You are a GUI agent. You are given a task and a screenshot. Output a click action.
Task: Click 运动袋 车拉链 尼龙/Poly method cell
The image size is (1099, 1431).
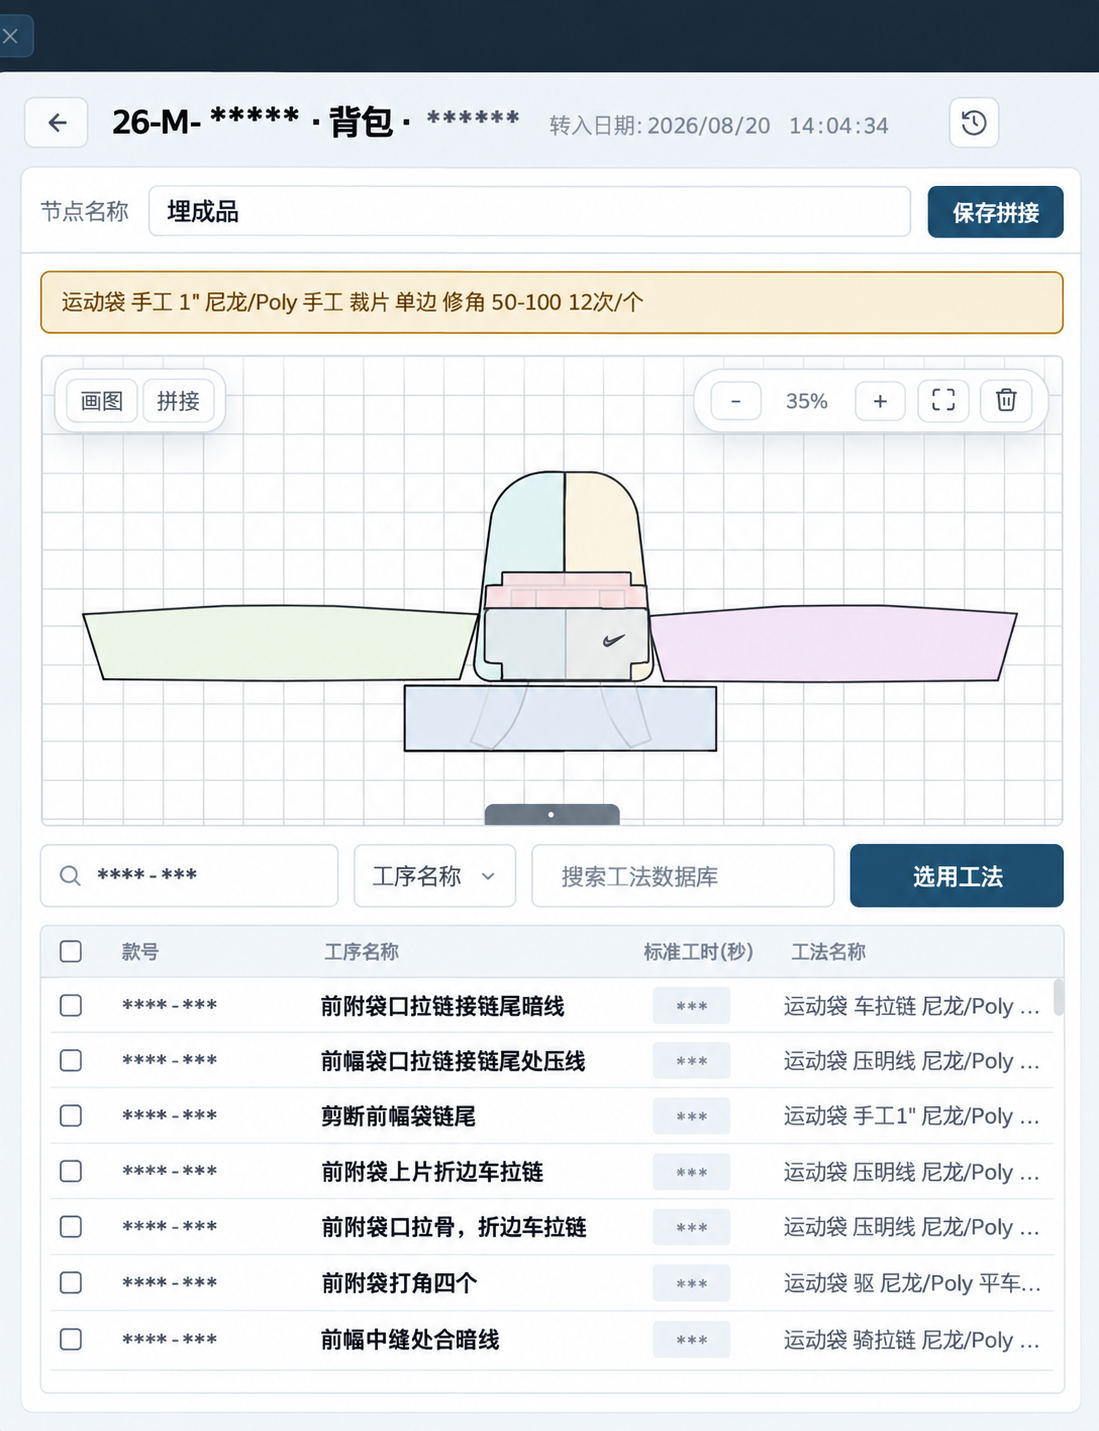coord(912,1006)
